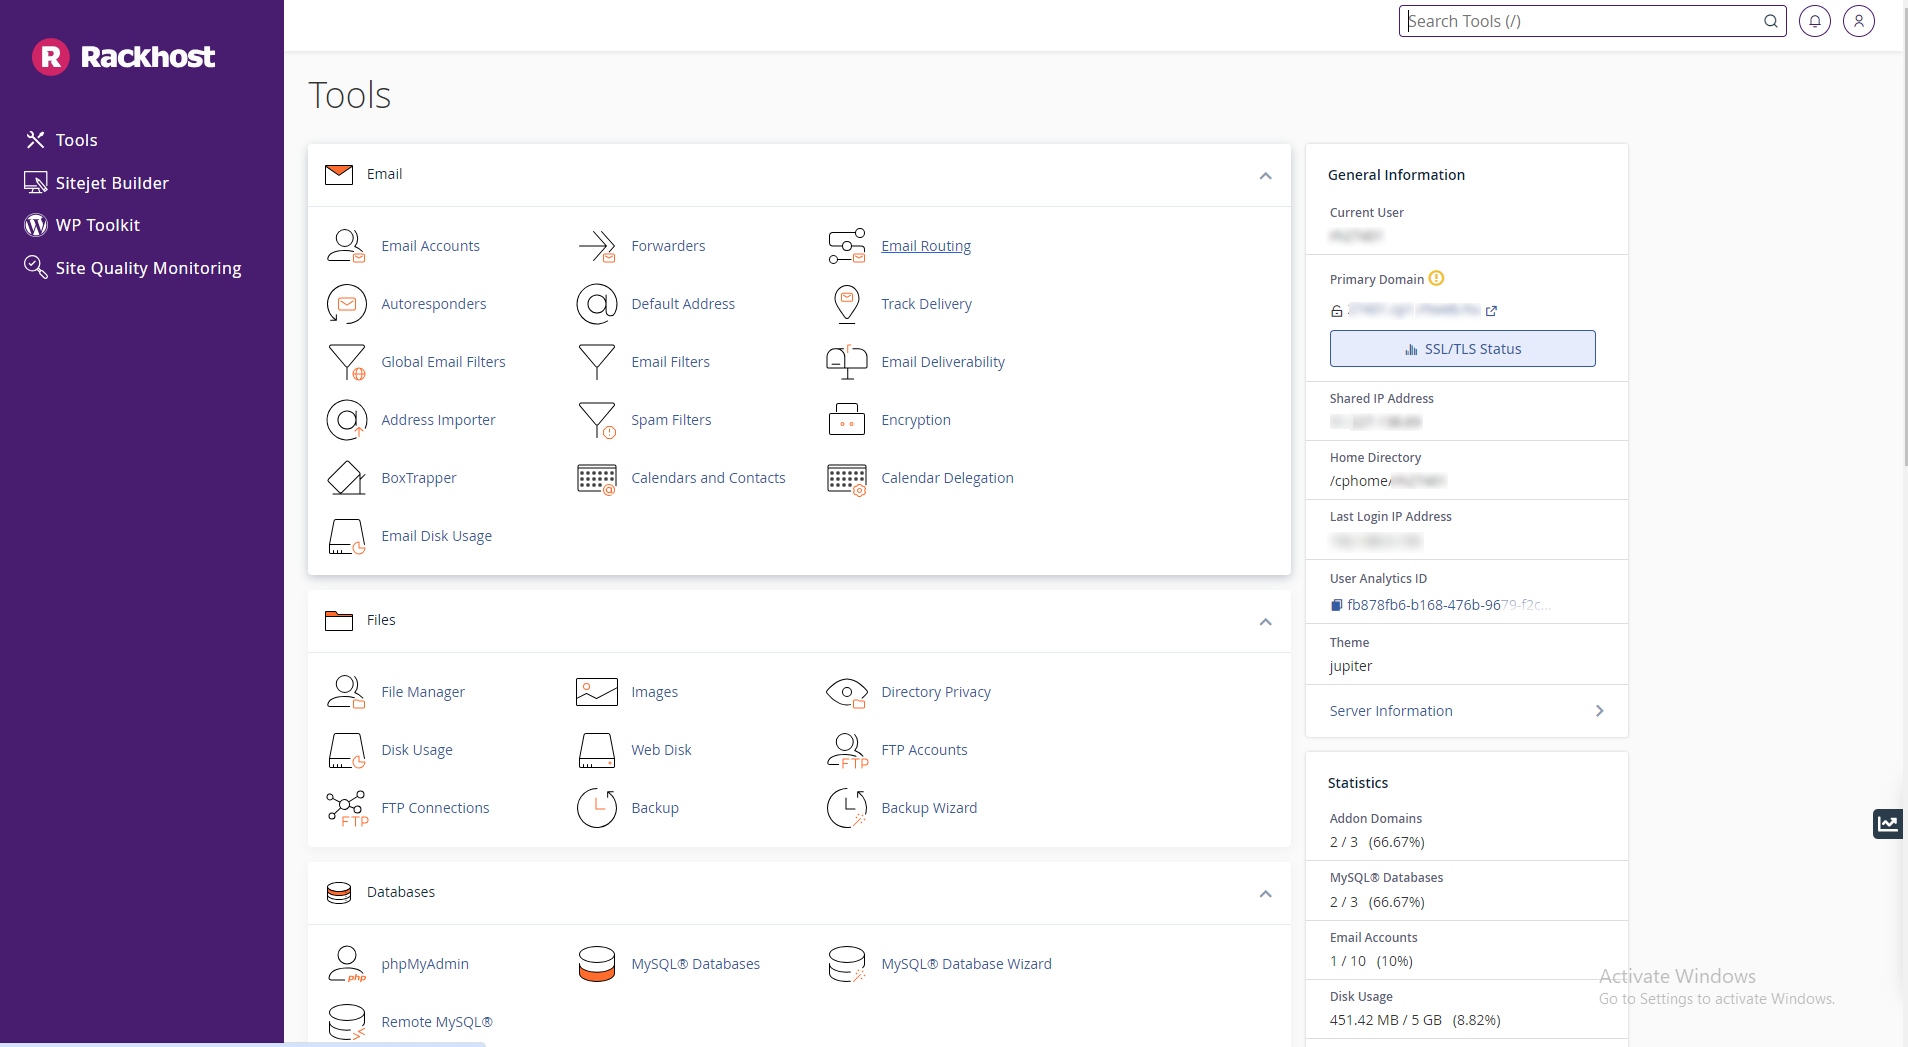Click the Address Importer icon
The width and height of the screenshot is (1908, 1047).
pyautogui.click(x=346, y=420)
